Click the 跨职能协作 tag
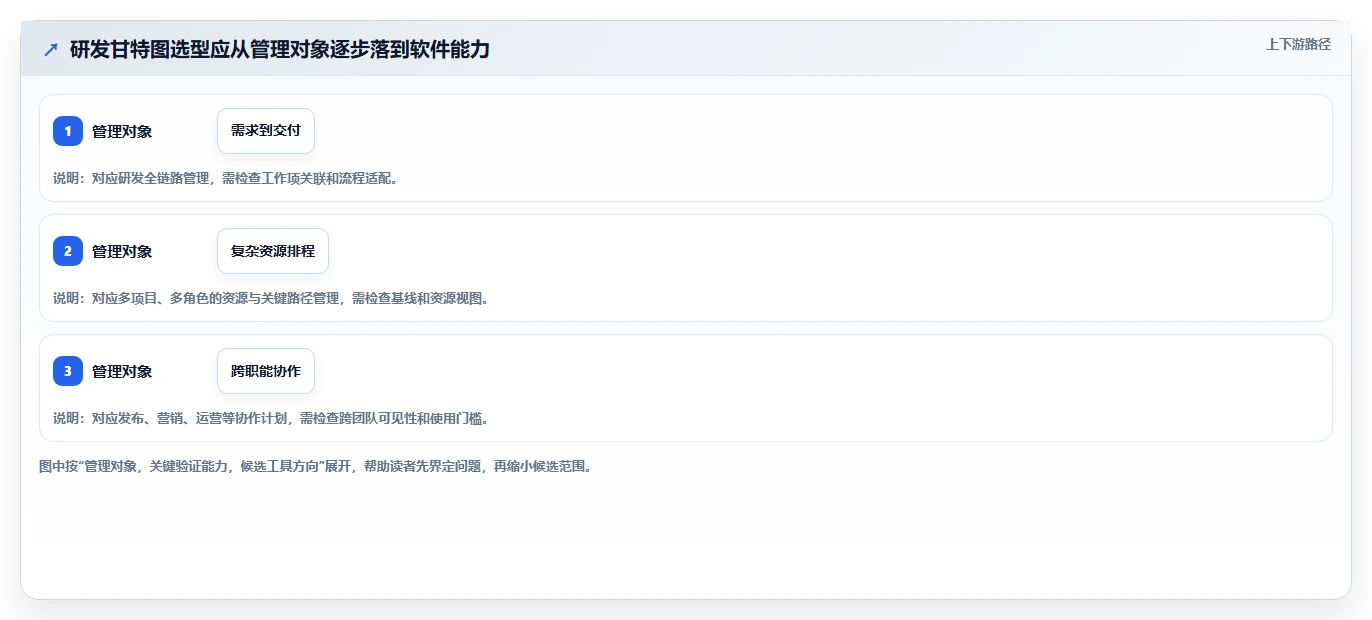The width and height of the screenshot is (1372, 620). (266, 371)
